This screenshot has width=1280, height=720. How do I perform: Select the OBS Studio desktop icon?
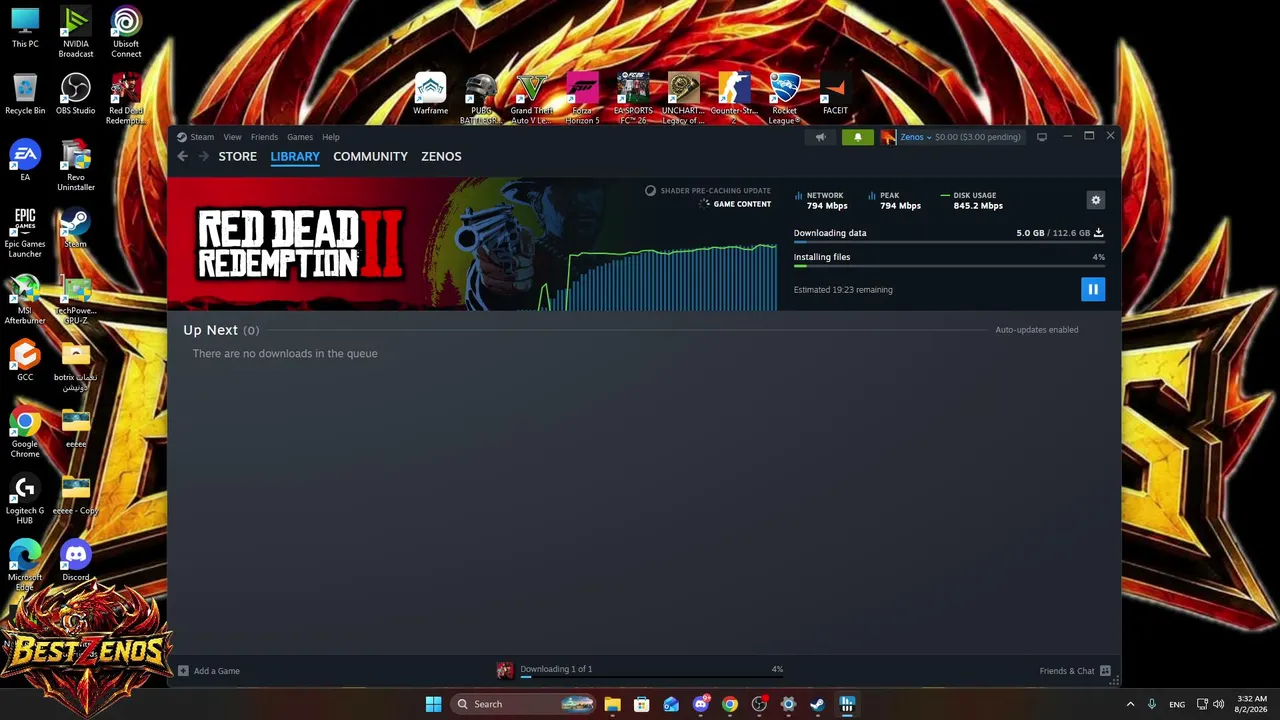click(x=75, y=95)
